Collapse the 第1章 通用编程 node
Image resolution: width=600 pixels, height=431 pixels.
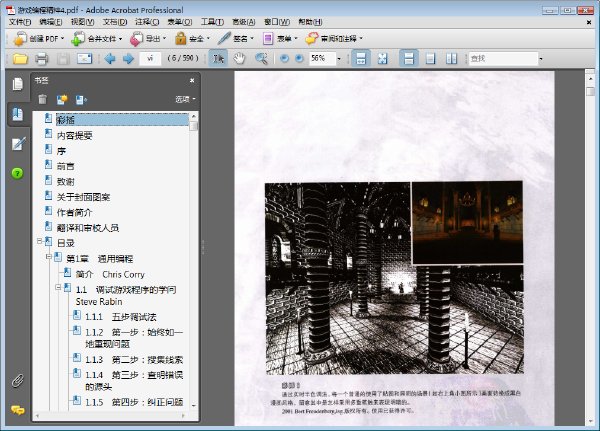pos(49,256)
